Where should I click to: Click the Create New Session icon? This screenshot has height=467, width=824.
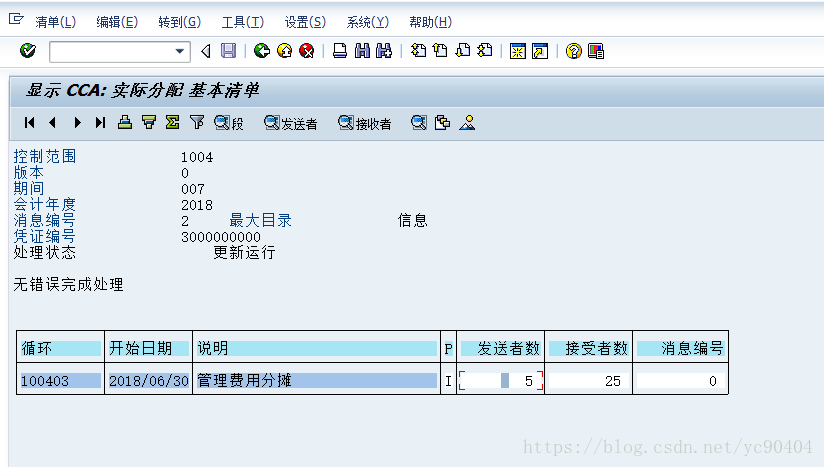coord(518,51)
